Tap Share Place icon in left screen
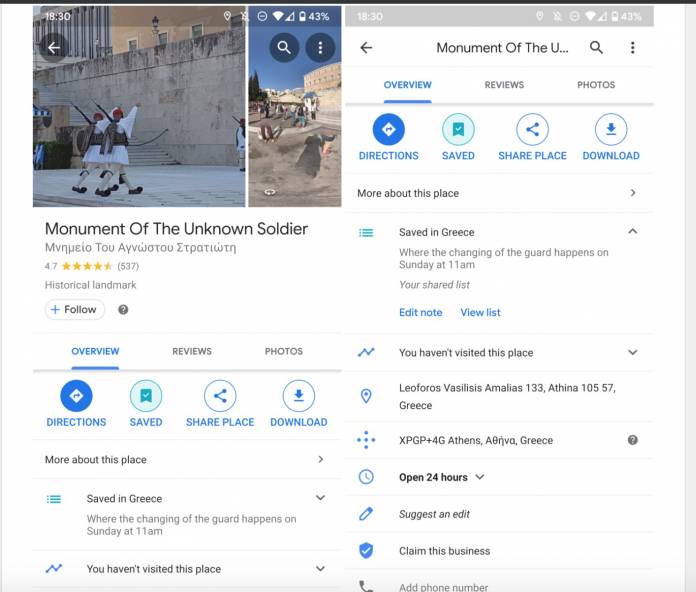 220,395
